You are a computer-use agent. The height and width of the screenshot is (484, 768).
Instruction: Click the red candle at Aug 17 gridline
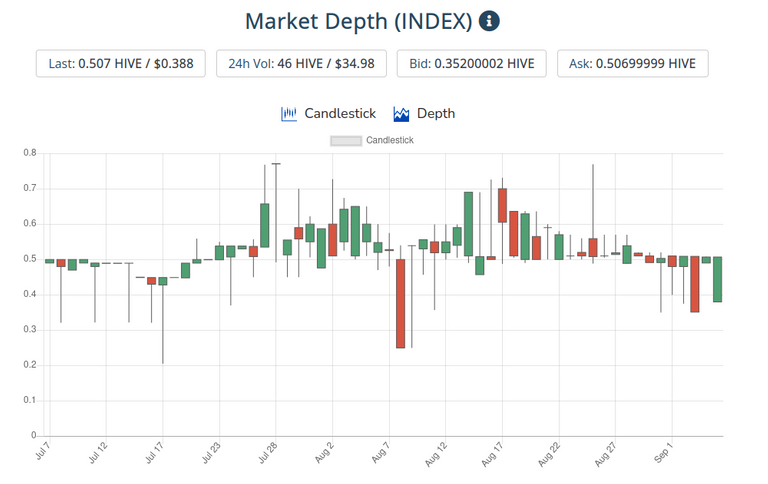tap(503, 205)
